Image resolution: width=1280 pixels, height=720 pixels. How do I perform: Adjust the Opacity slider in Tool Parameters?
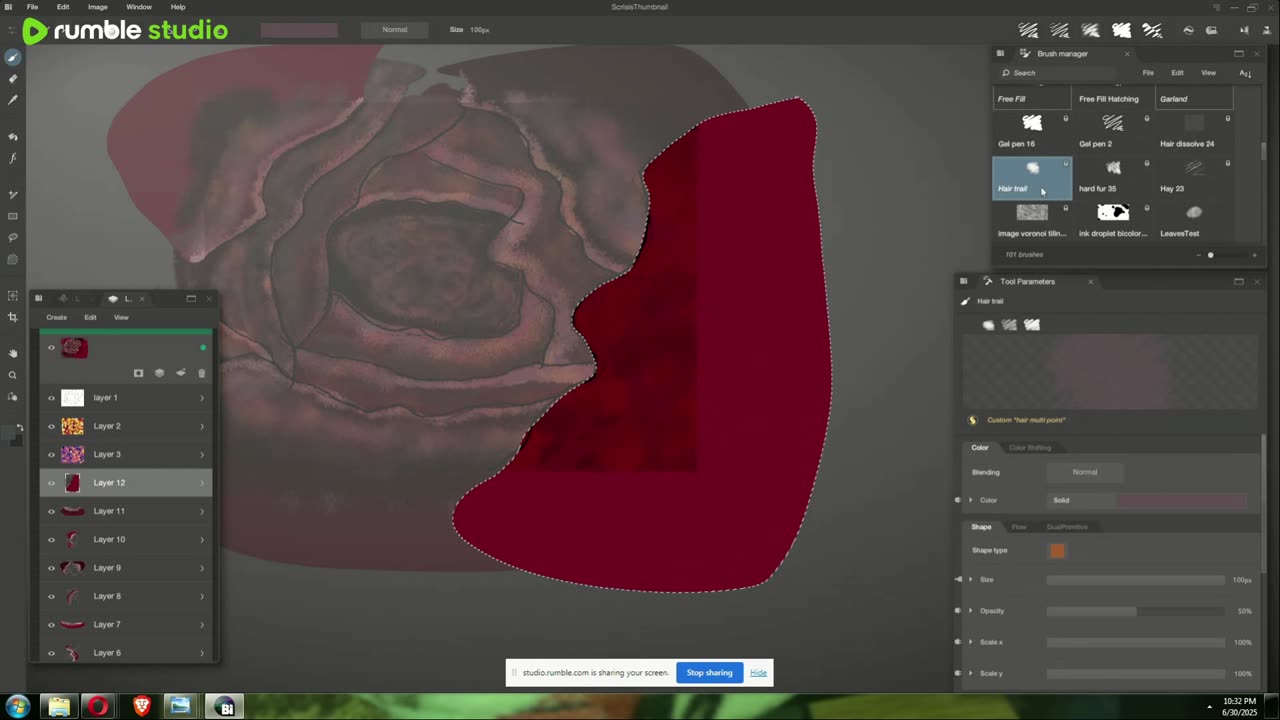1135,611
